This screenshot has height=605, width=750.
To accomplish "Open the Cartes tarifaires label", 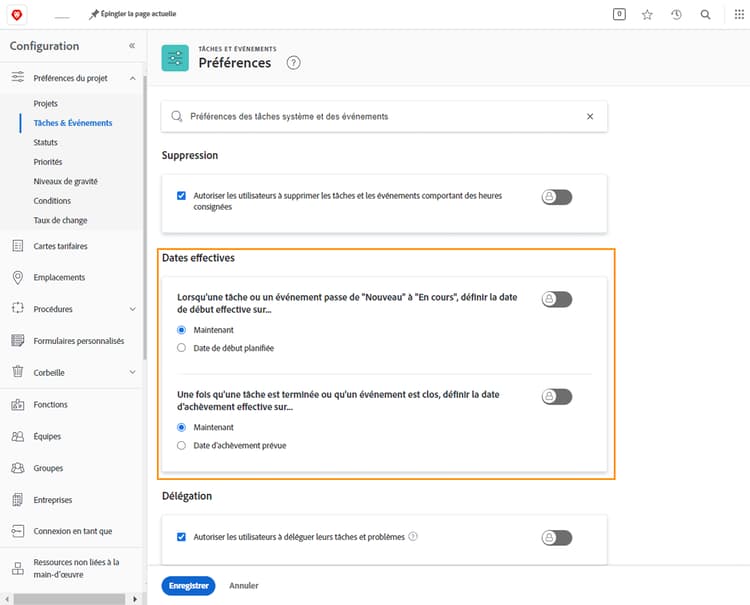I will tap(60, 246).
